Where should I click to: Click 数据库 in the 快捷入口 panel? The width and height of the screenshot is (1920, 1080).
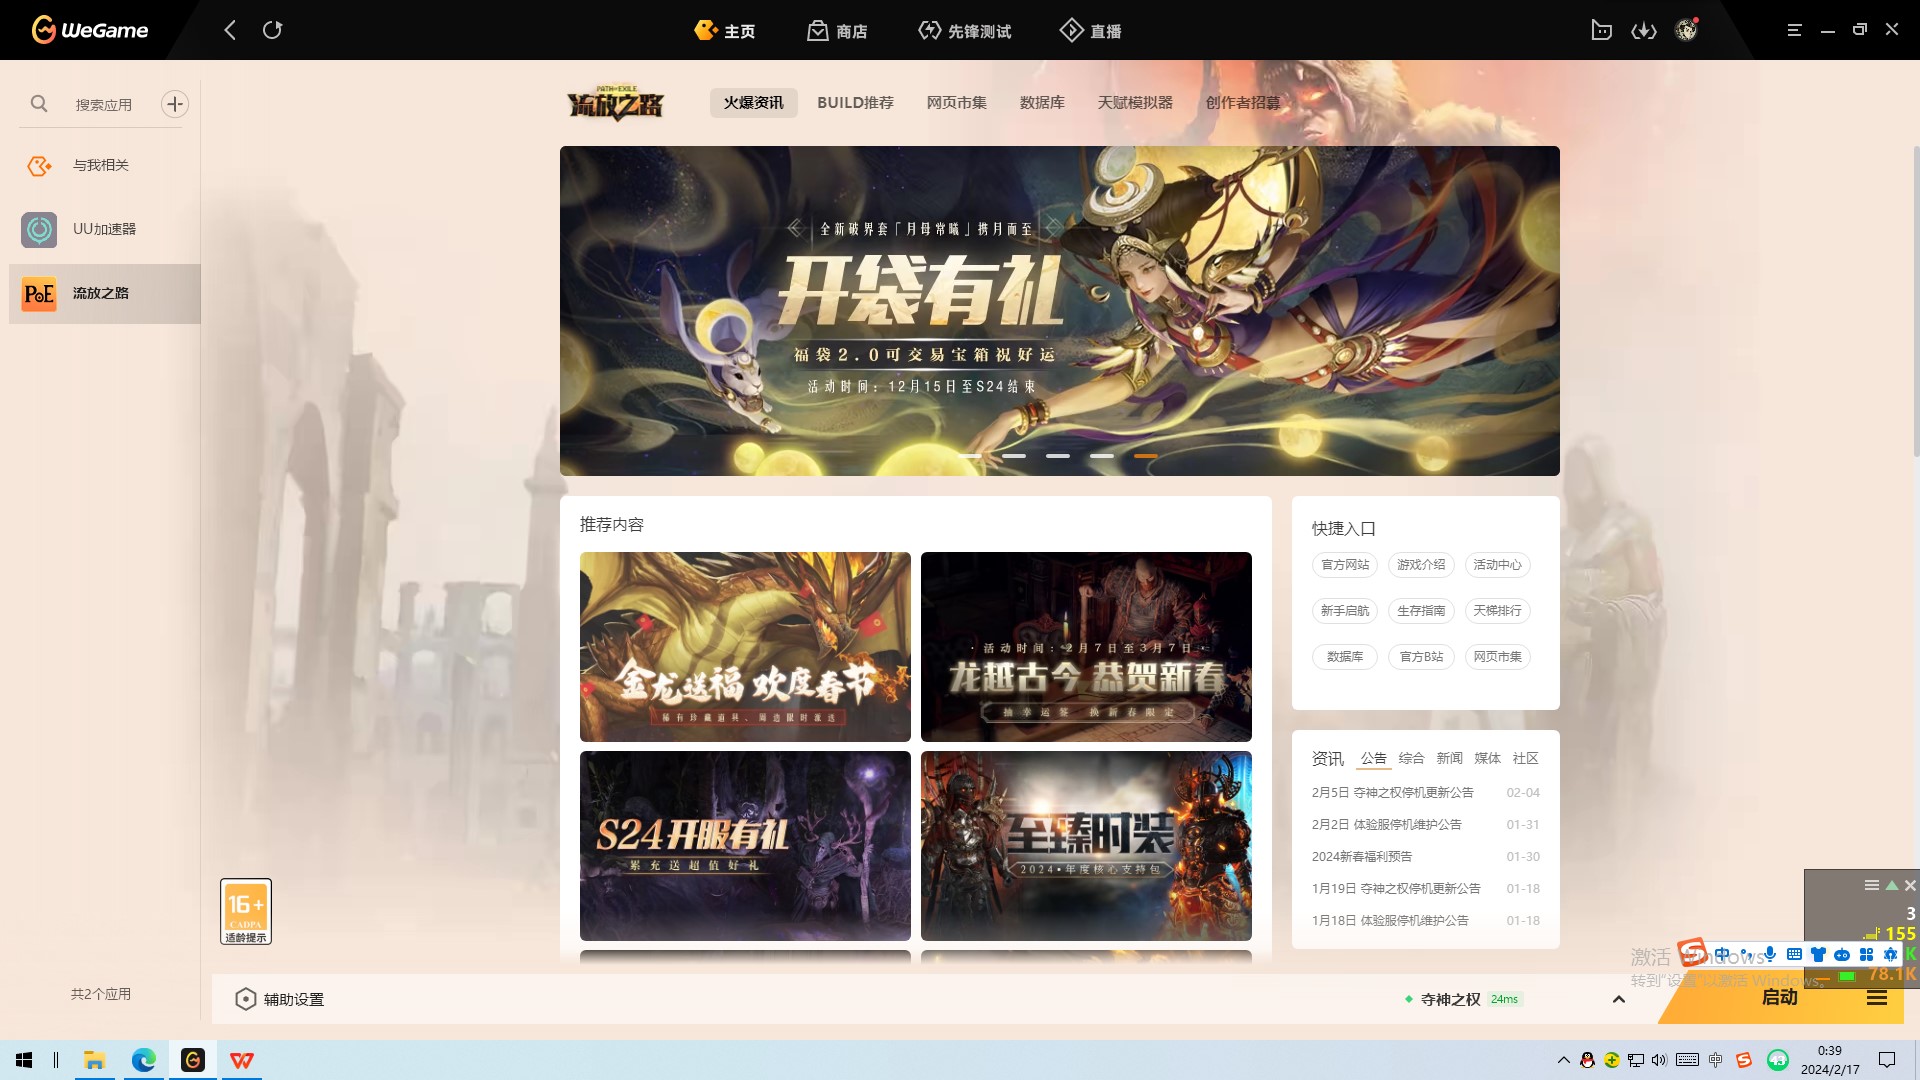click(x=1345, y=657)
